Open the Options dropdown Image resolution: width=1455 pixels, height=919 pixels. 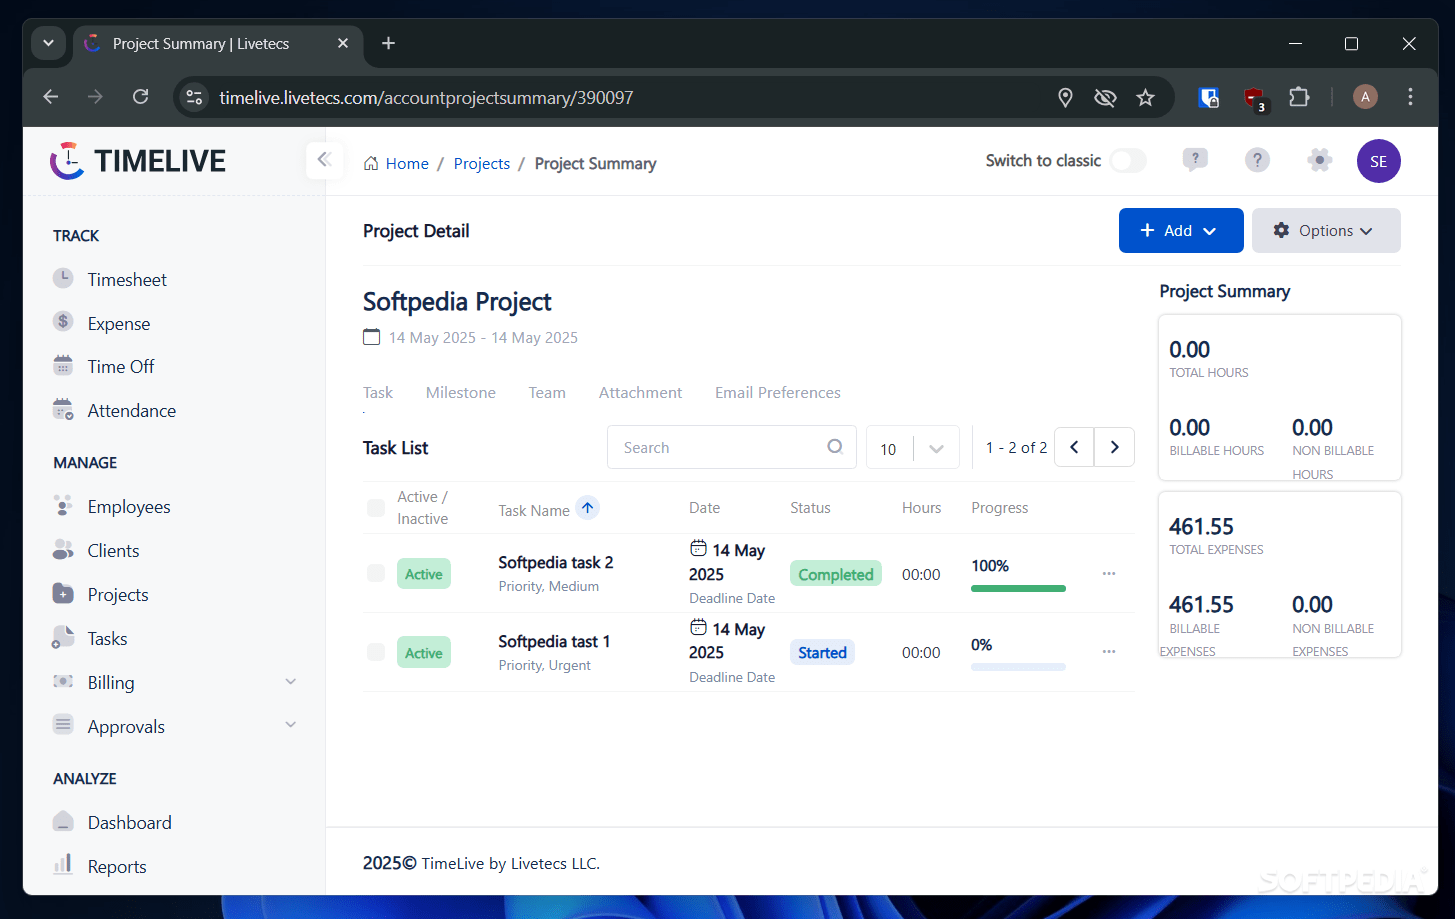1326,230
